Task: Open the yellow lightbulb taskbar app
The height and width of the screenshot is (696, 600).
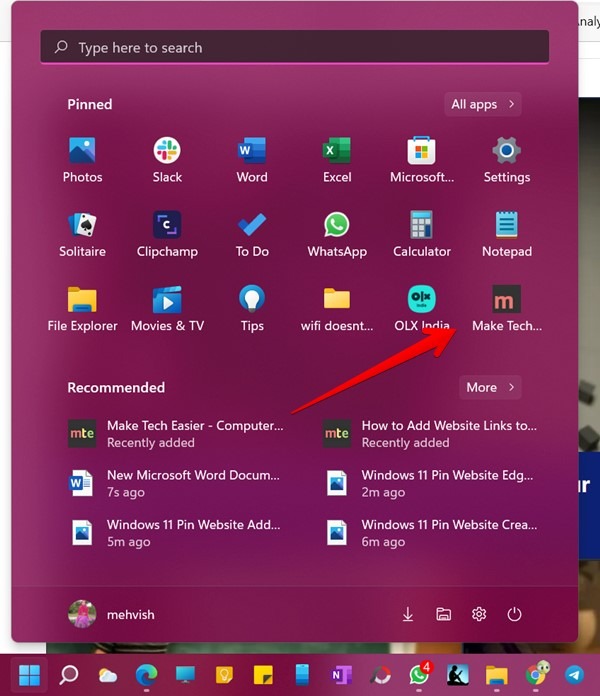Action: (x=224, y=675)
